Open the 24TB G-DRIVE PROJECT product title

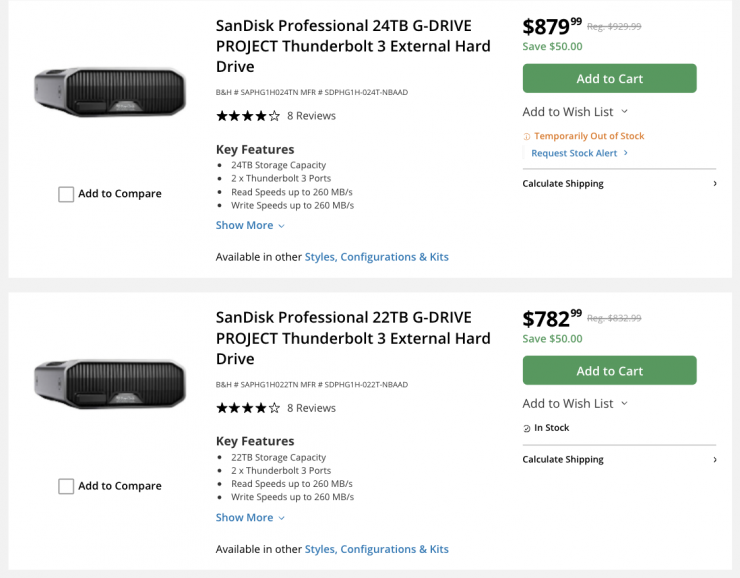point(353,46)
